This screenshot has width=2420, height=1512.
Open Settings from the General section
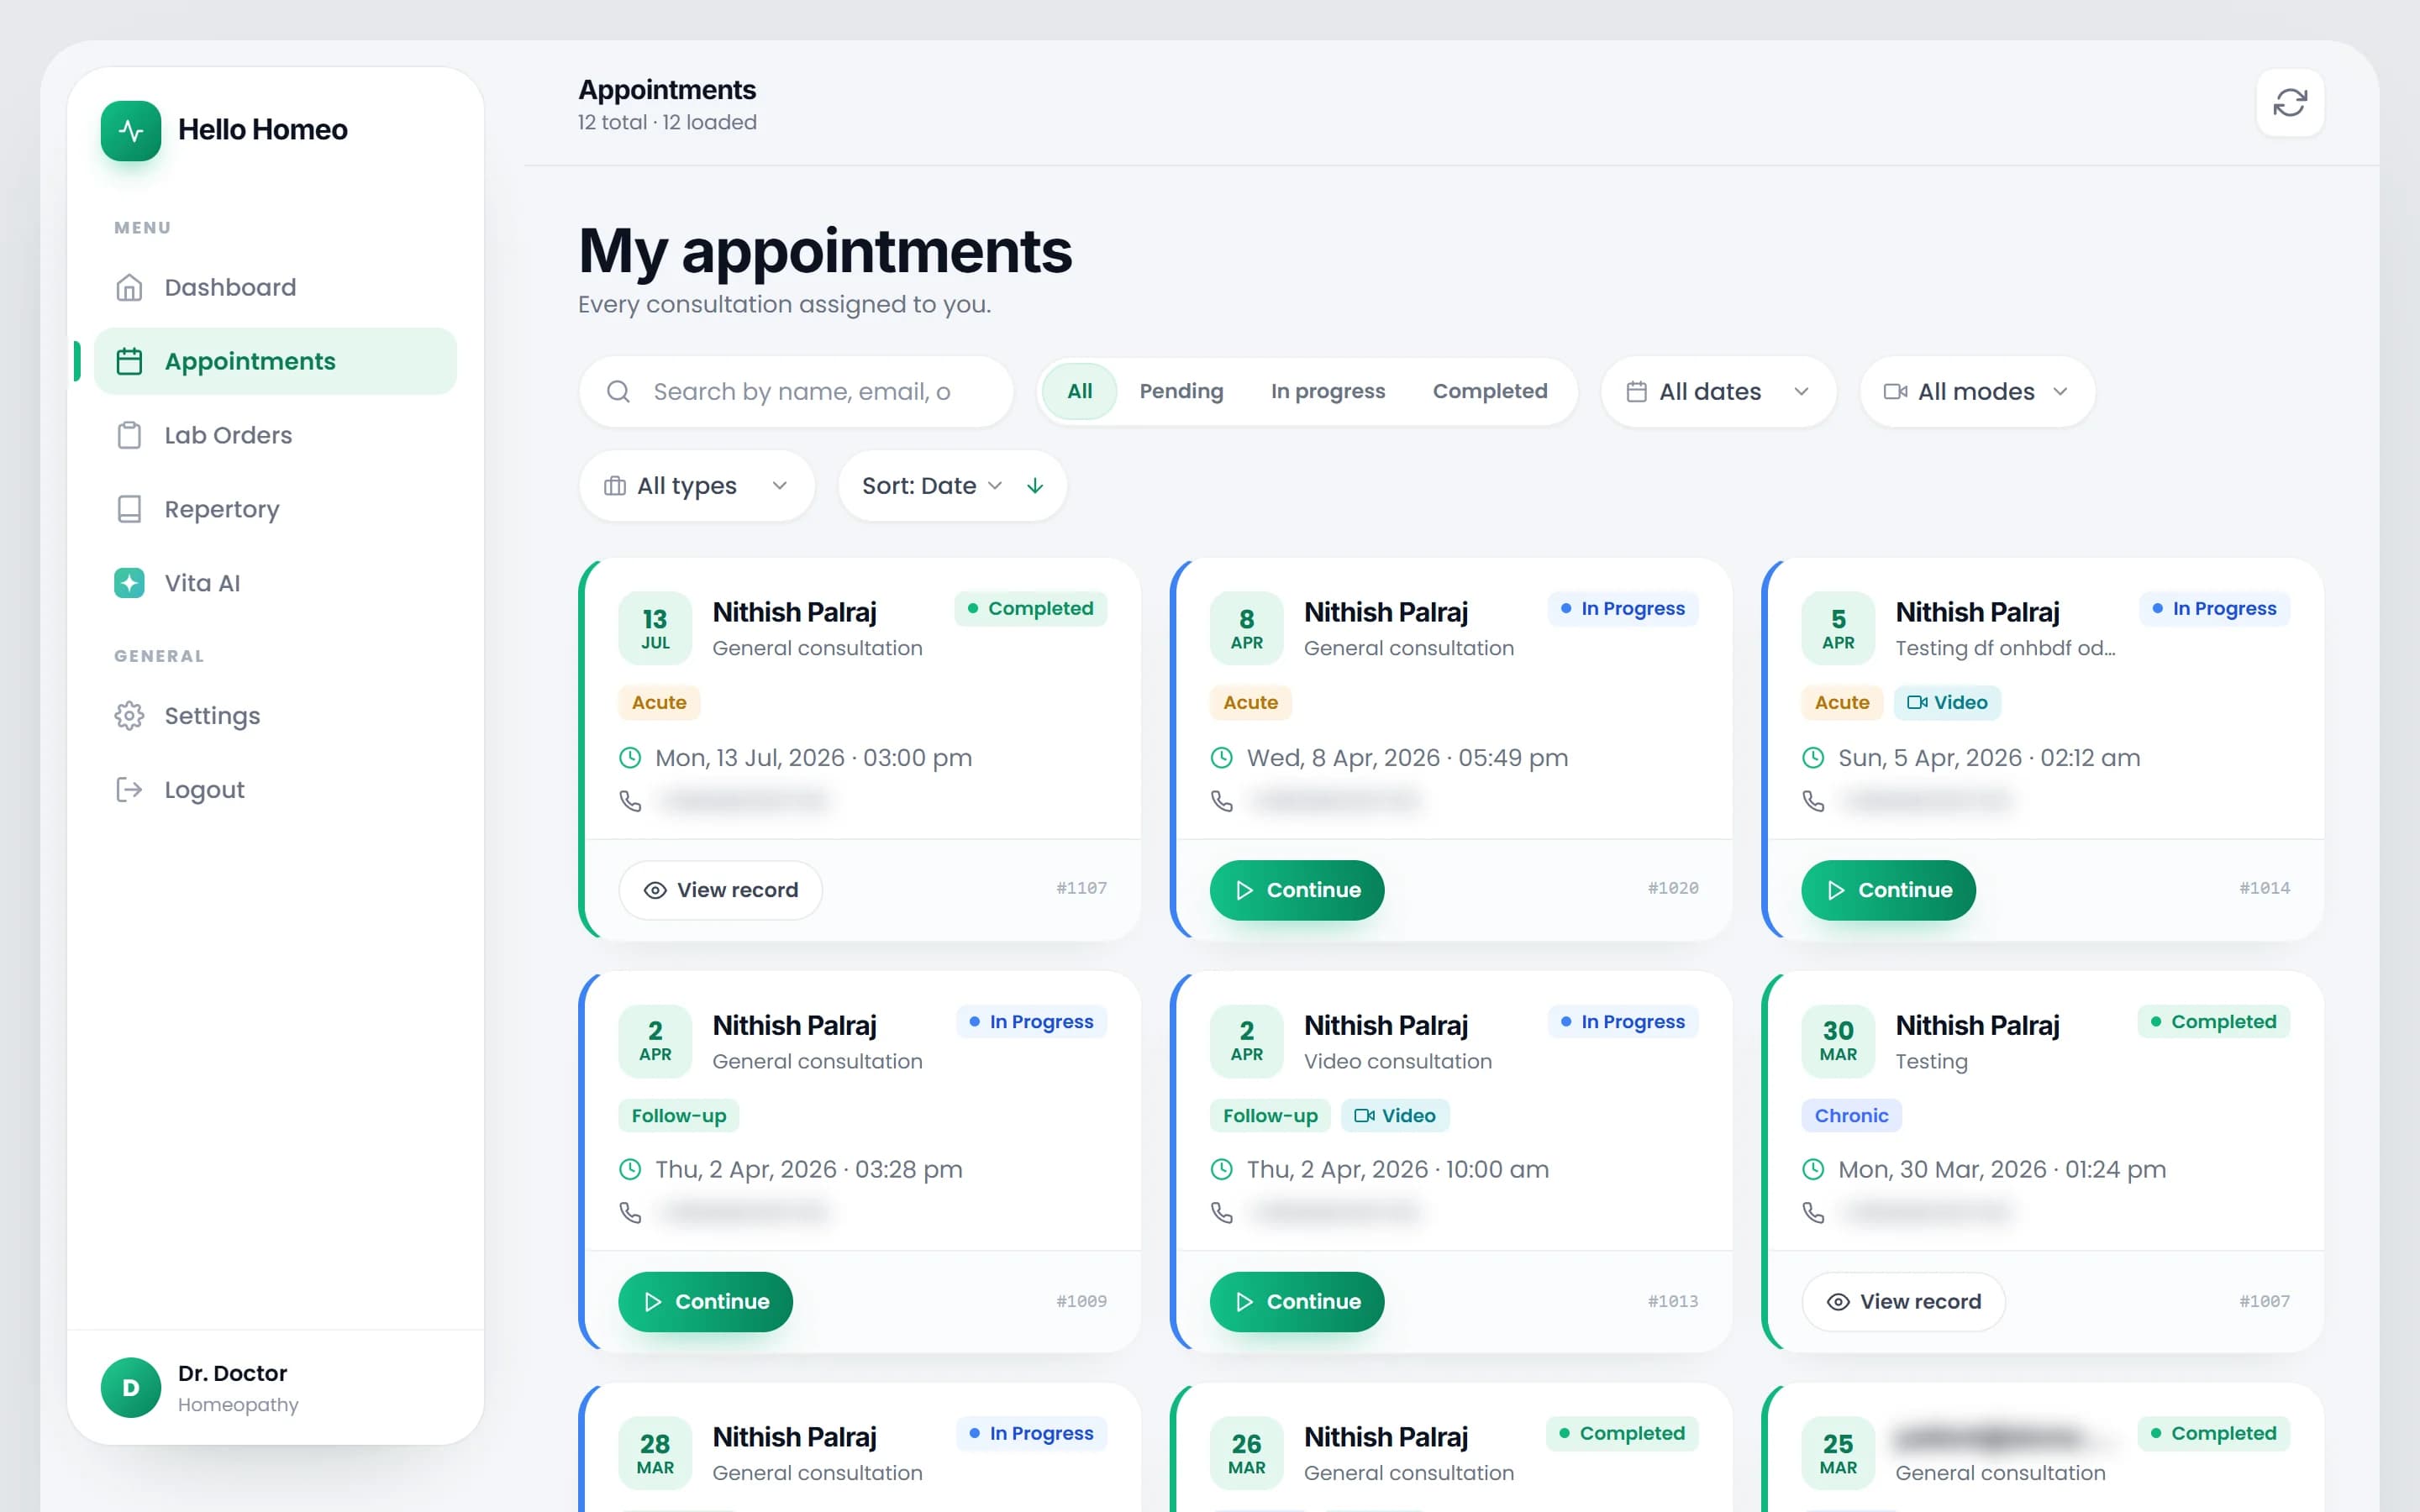coord(275,716)
